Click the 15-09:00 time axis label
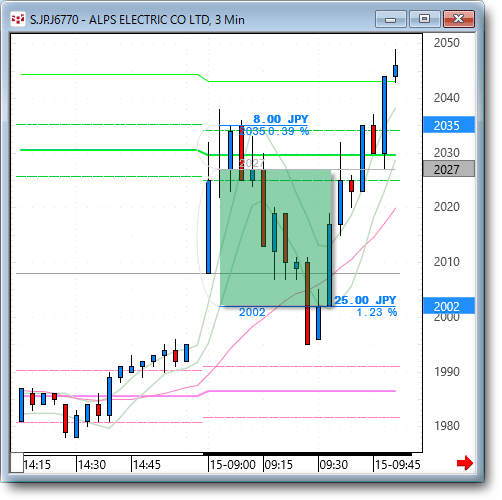The image size is (502, 500). point(233,464)
